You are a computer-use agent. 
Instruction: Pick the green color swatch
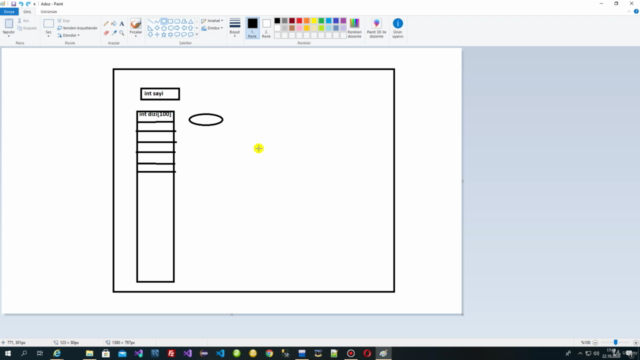point(321,21)
